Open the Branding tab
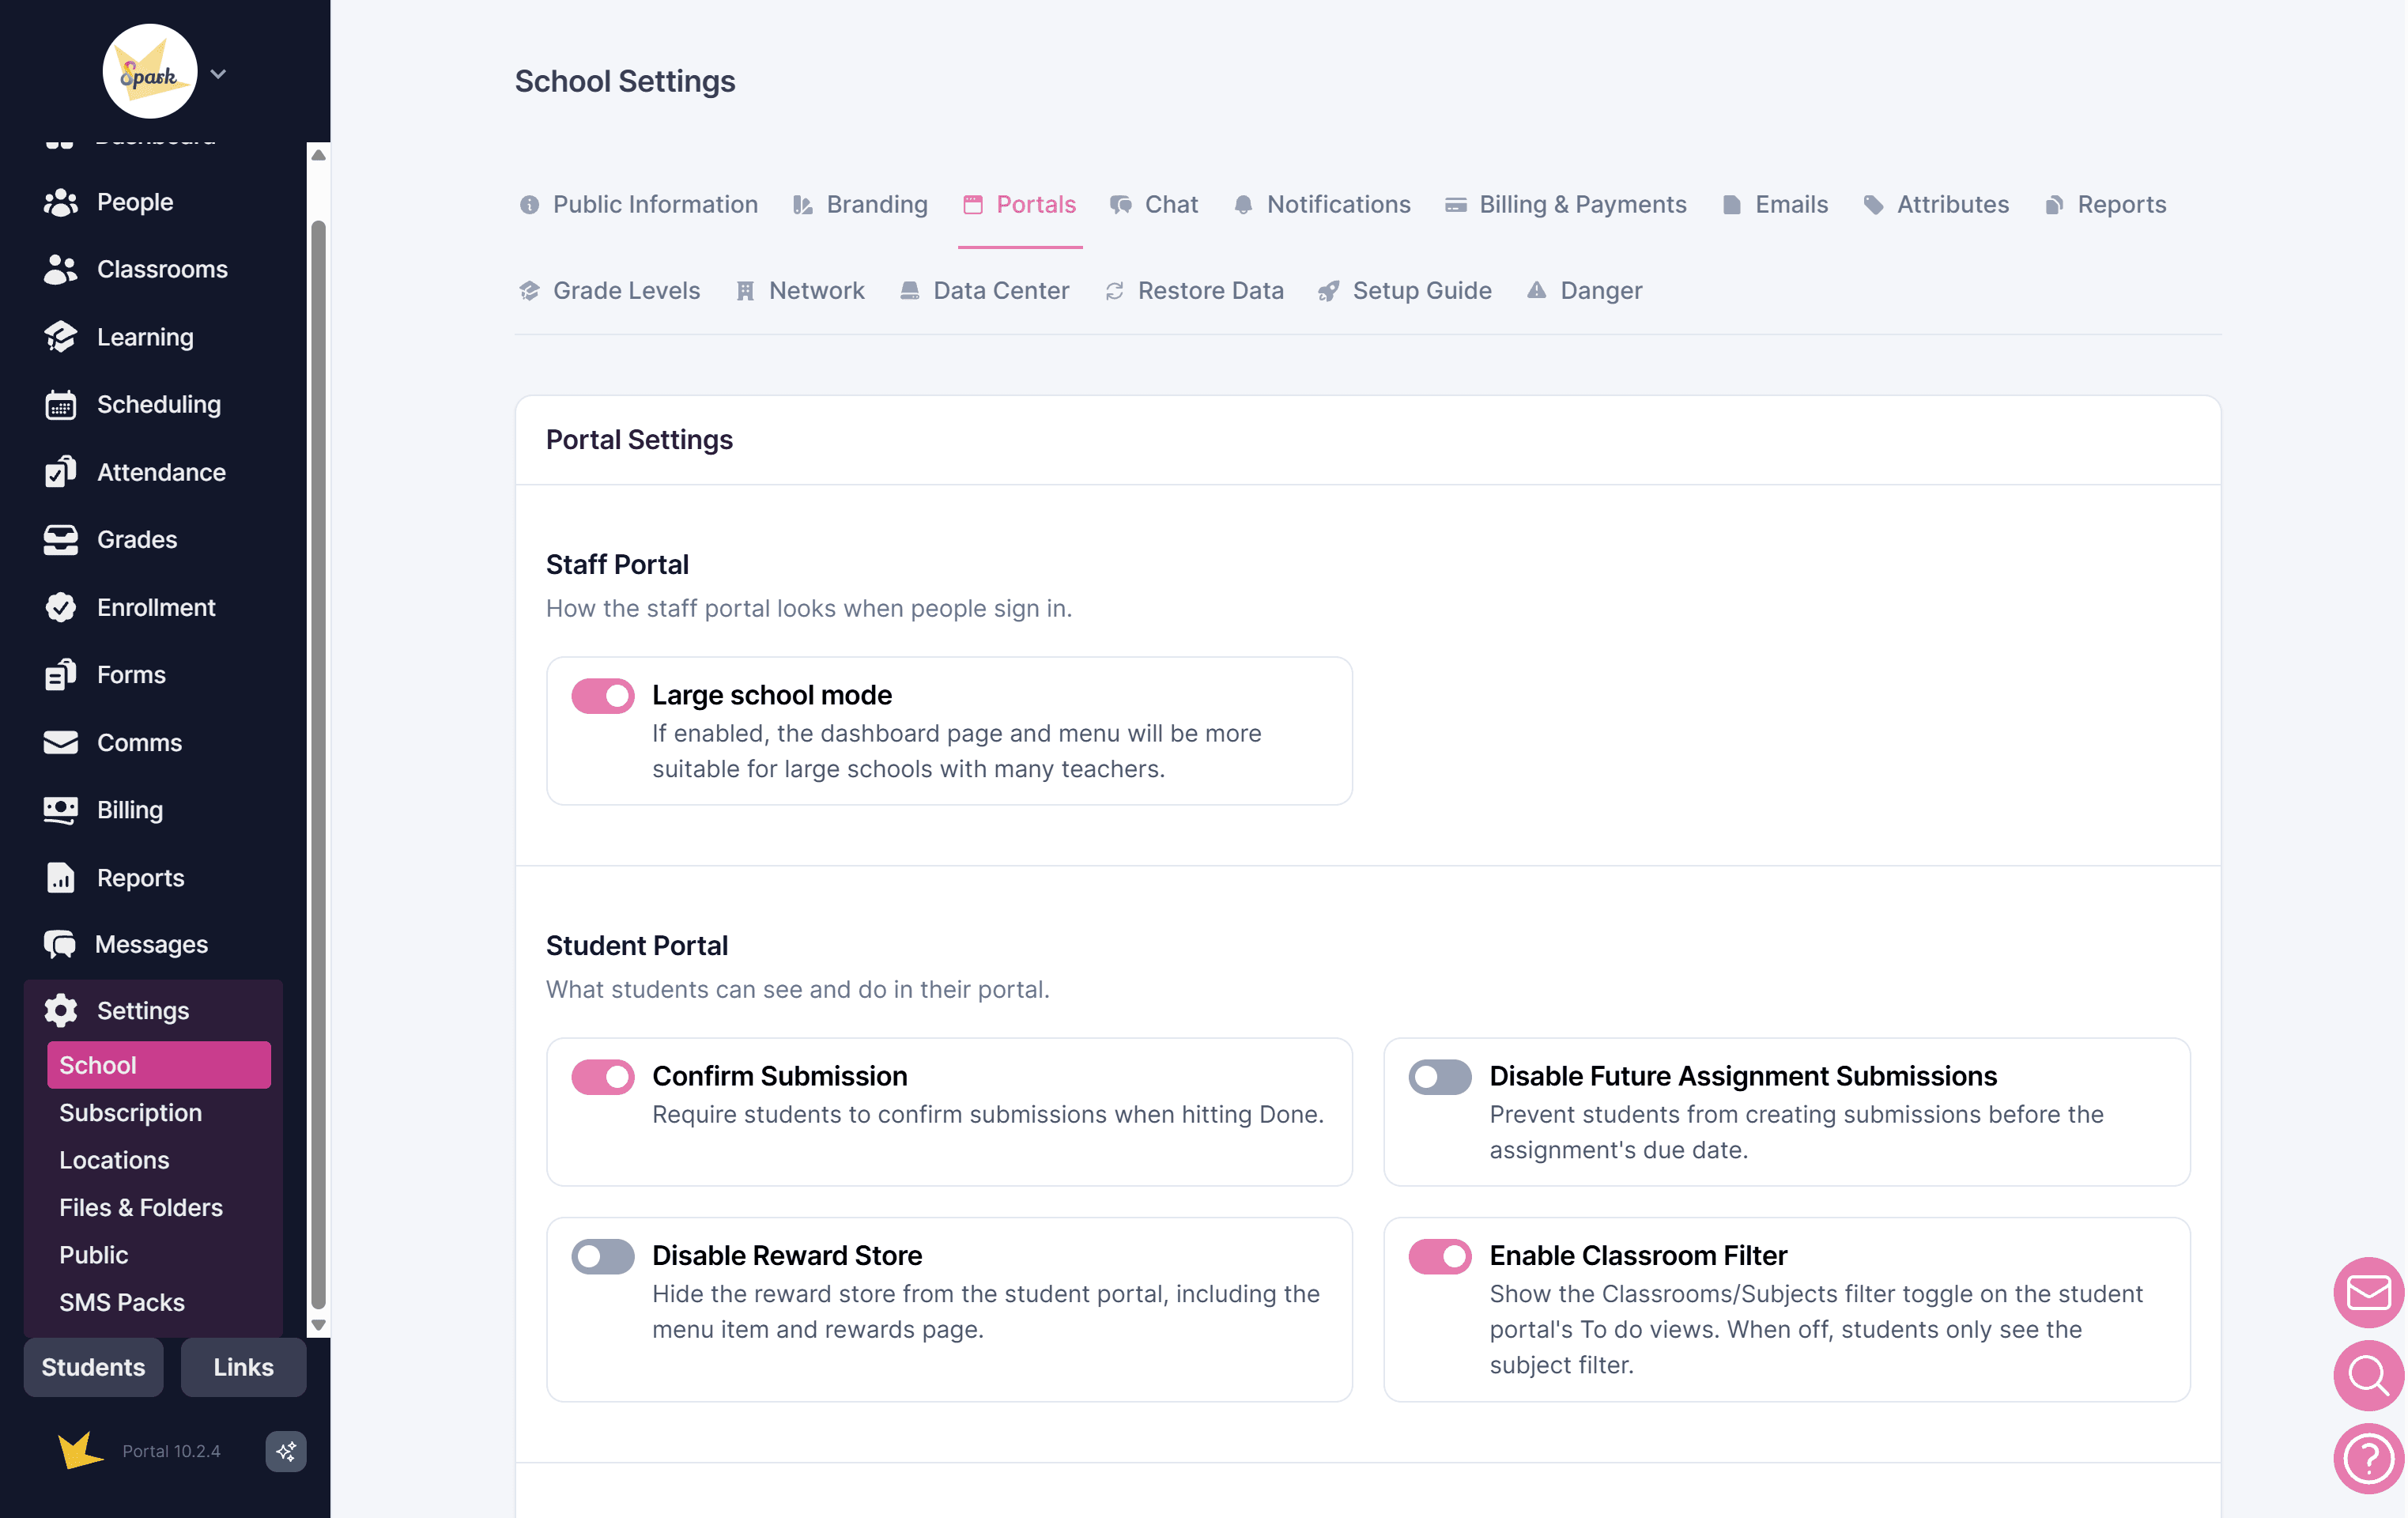This screenshot has width=2408, height=1518. click(861, 205)
